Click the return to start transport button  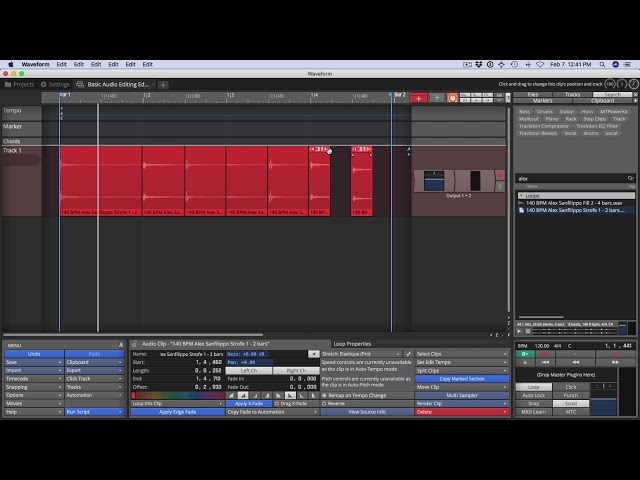pyautogui.click(x=545, y=362)
